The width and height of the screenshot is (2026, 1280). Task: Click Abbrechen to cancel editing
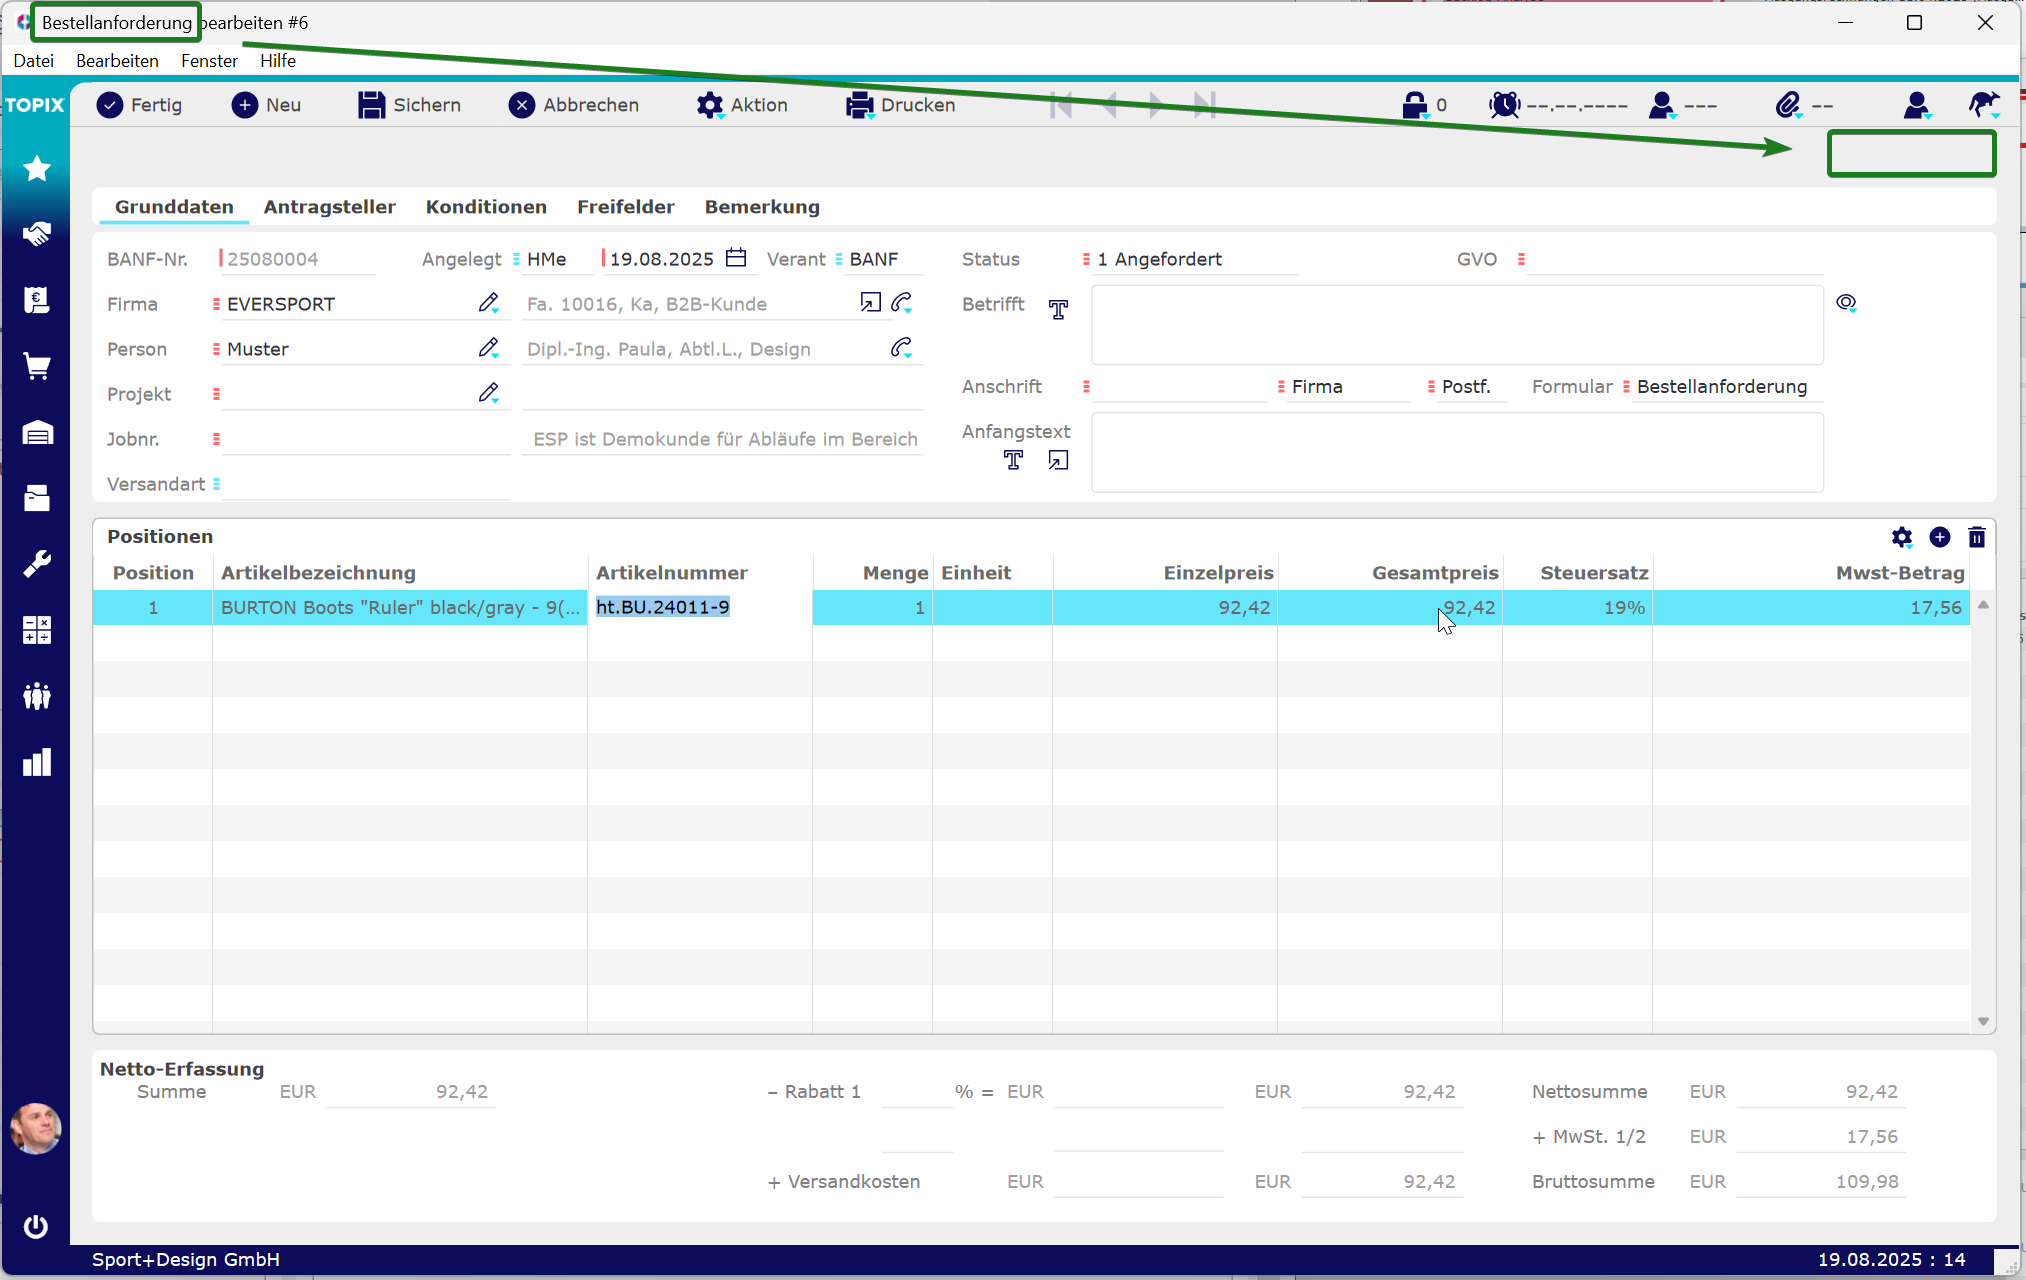(574, 105)
